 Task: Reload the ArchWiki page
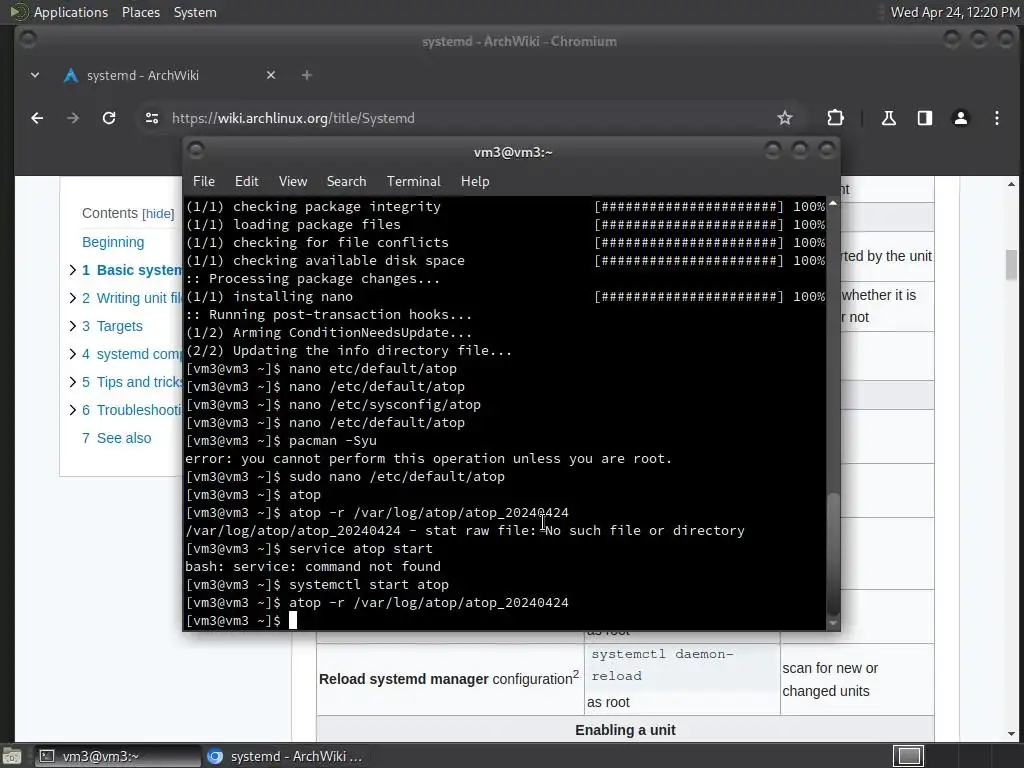[109, 118]
